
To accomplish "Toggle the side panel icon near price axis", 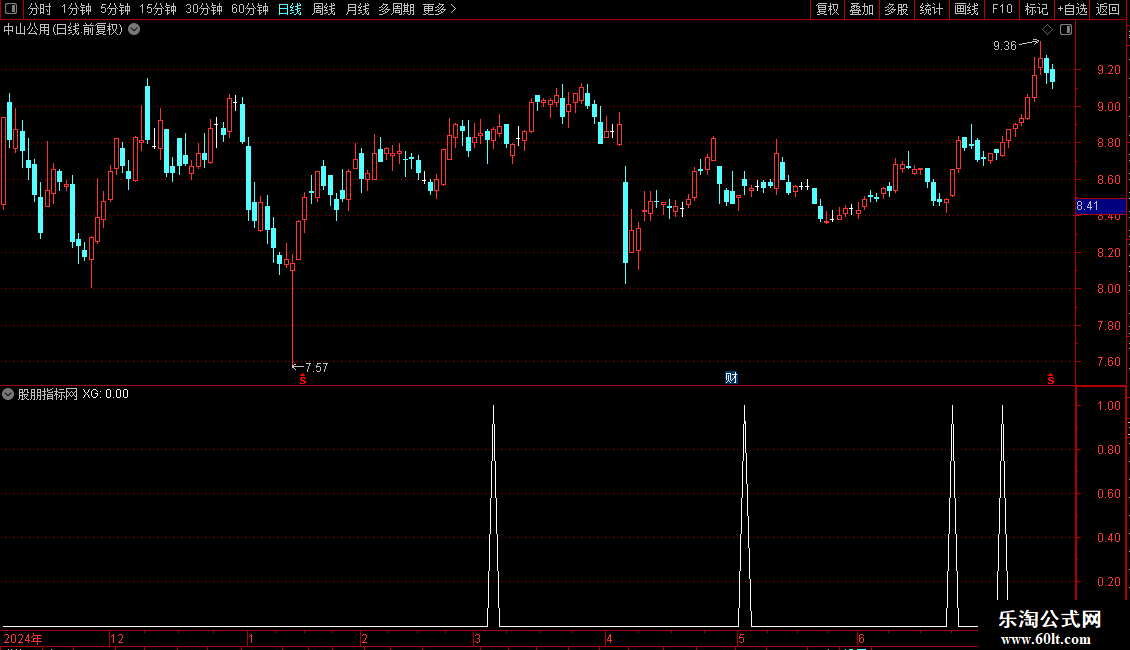I will pos(1066,30).
